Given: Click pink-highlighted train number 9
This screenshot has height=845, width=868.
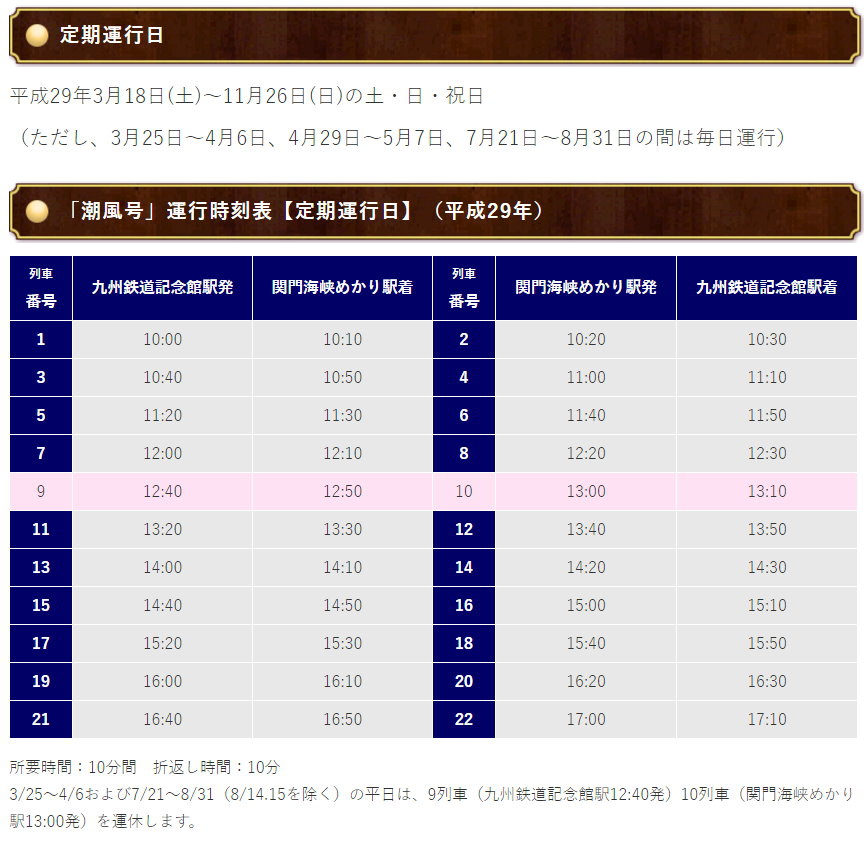Looking at the screenshot, I should [x=41, y=491].
